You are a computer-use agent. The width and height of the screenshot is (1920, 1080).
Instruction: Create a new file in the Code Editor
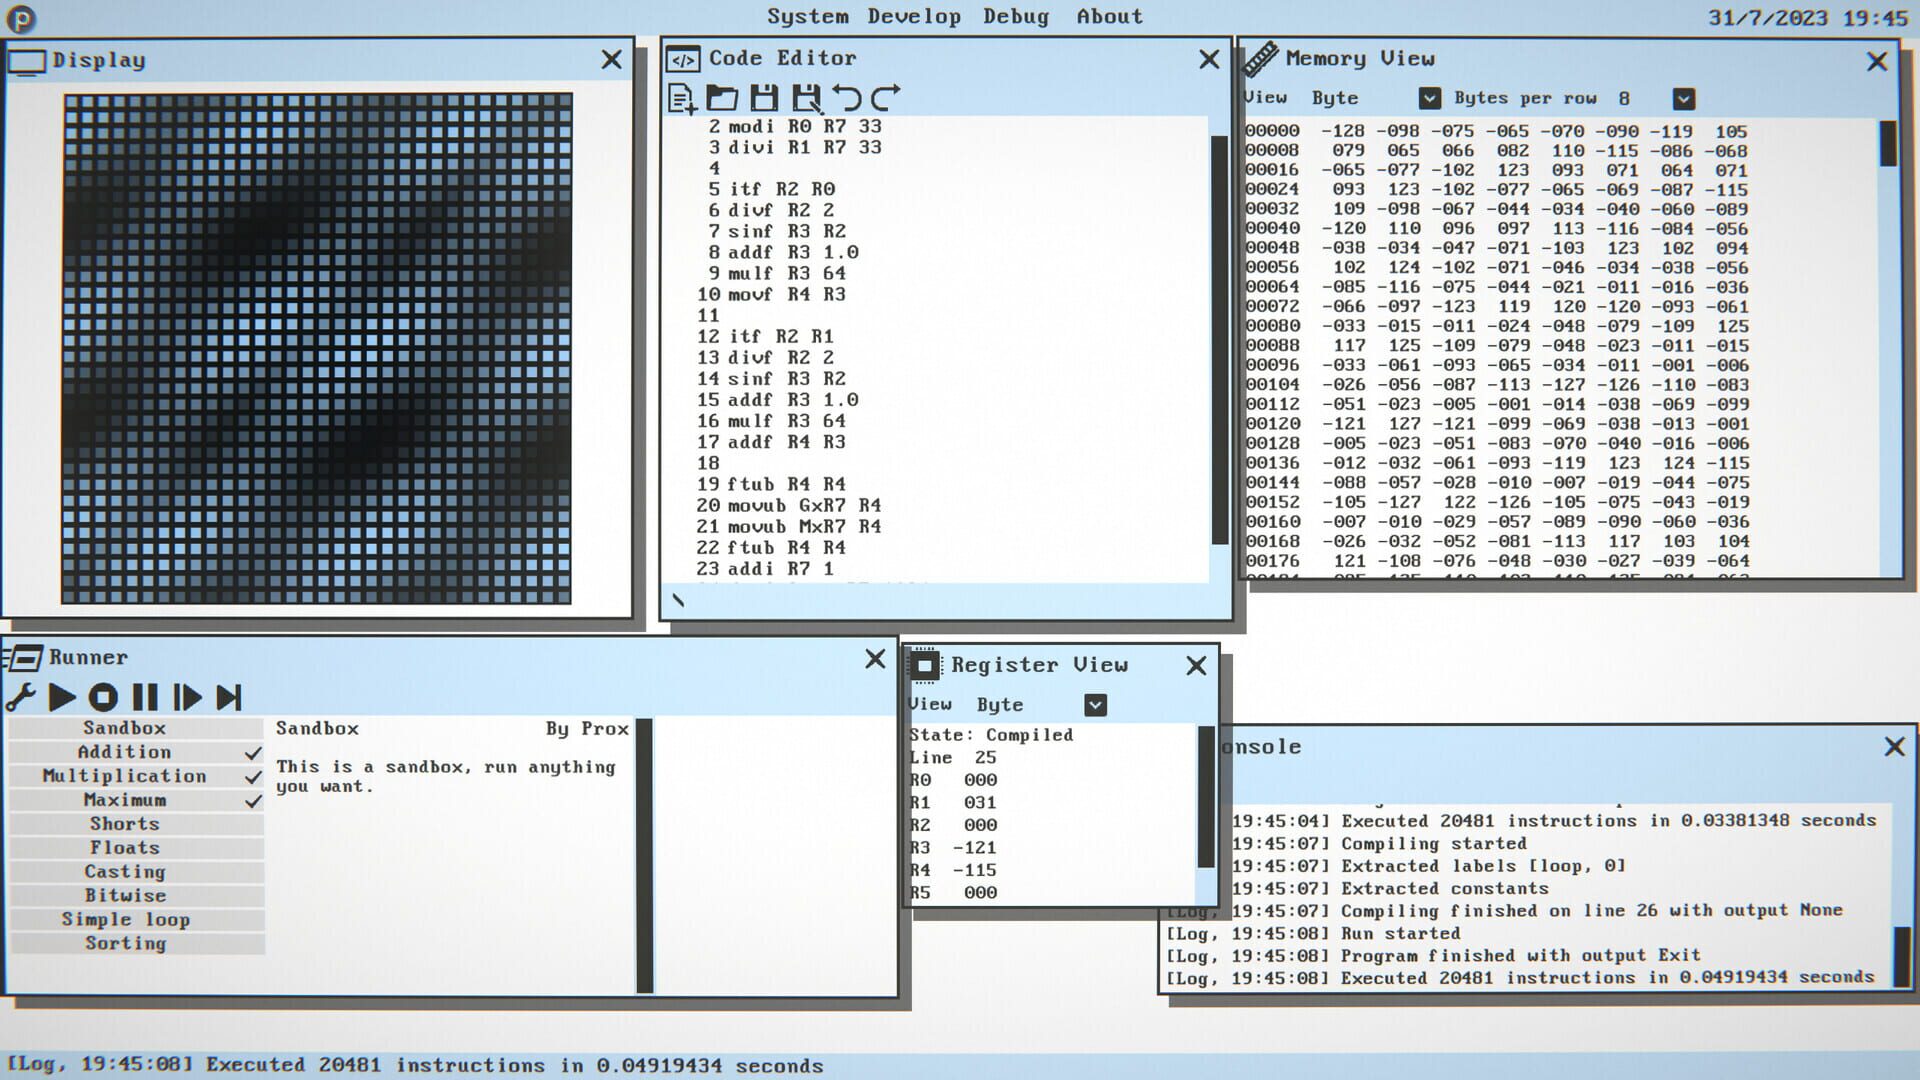click(681, 98)
